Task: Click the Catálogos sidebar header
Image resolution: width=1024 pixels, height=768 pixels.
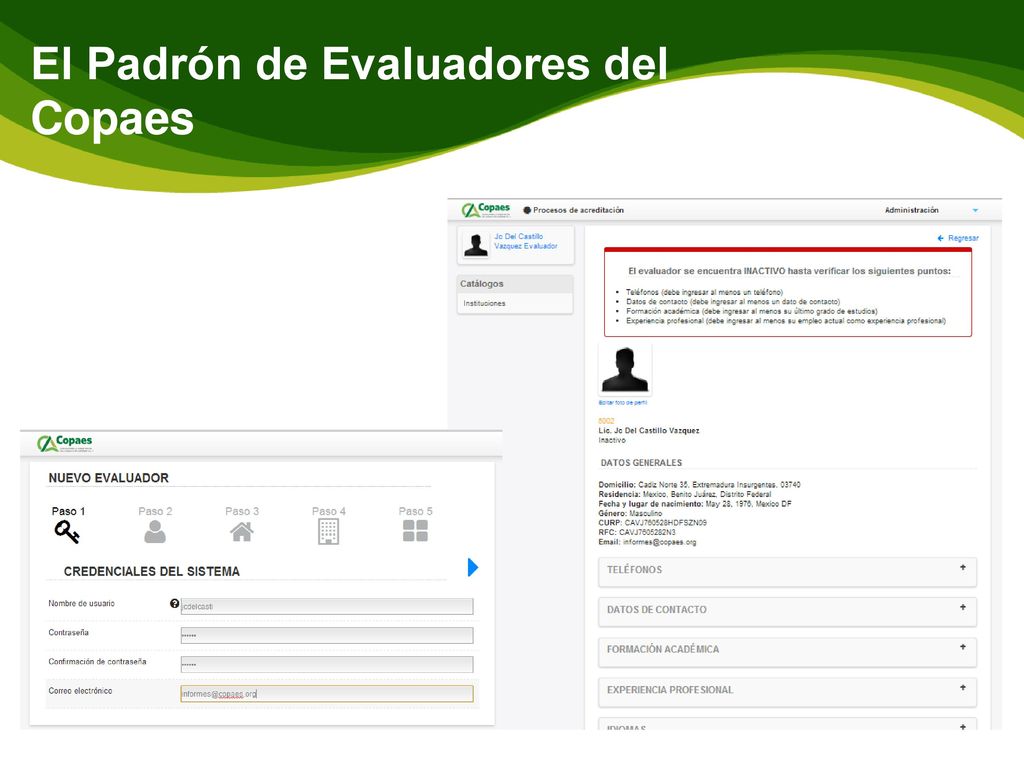Action: [x=515, y=283]
